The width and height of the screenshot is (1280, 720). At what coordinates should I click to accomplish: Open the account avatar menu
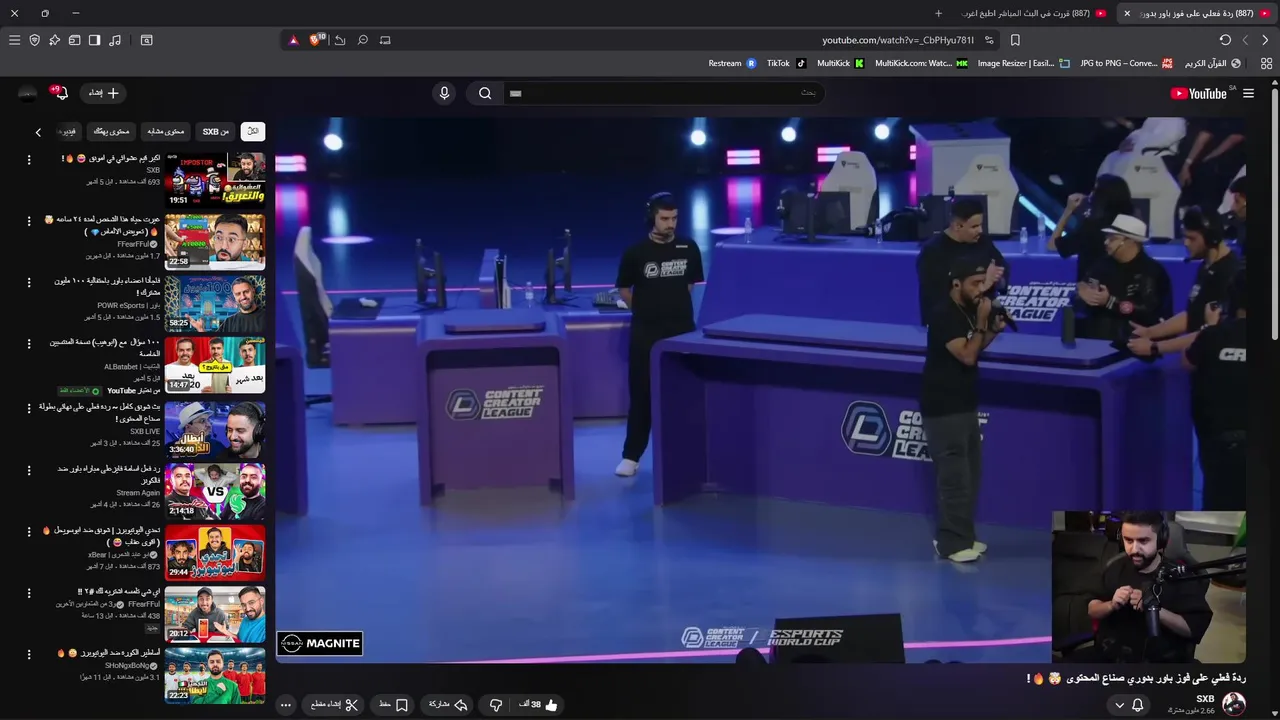pyautogui.click(x=27, y=93)
